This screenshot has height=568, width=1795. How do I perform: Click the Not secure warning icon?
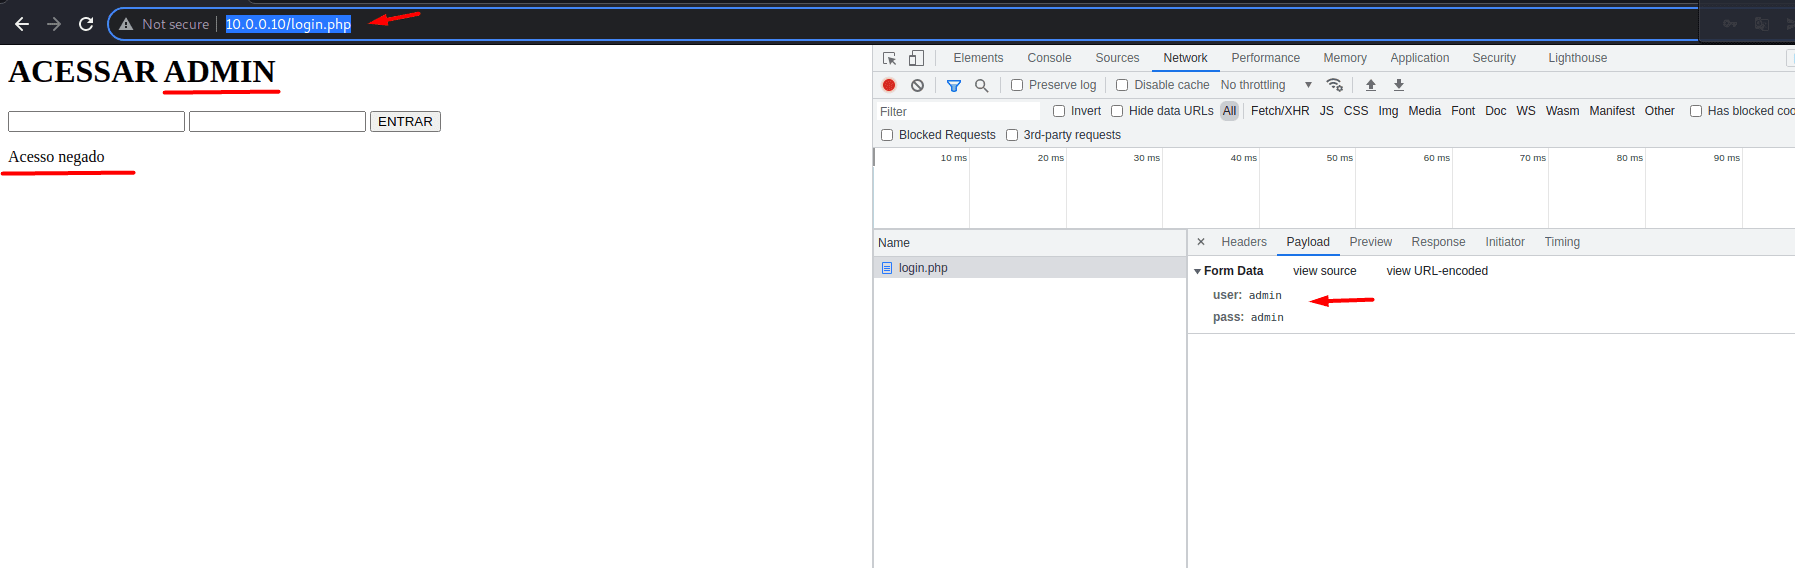126,24
